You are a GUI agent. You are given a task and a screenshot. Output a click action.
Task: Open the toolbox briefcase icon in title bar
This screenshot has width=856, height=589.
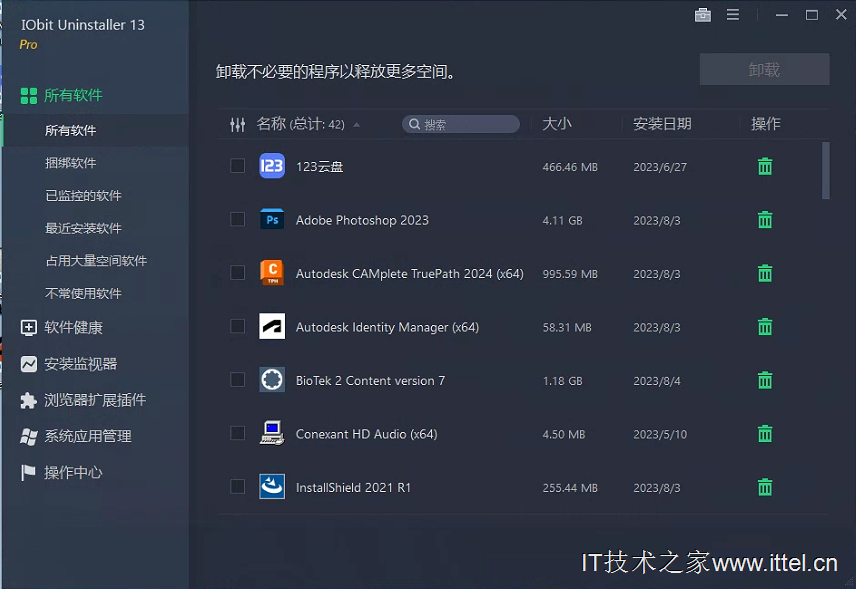703,15
